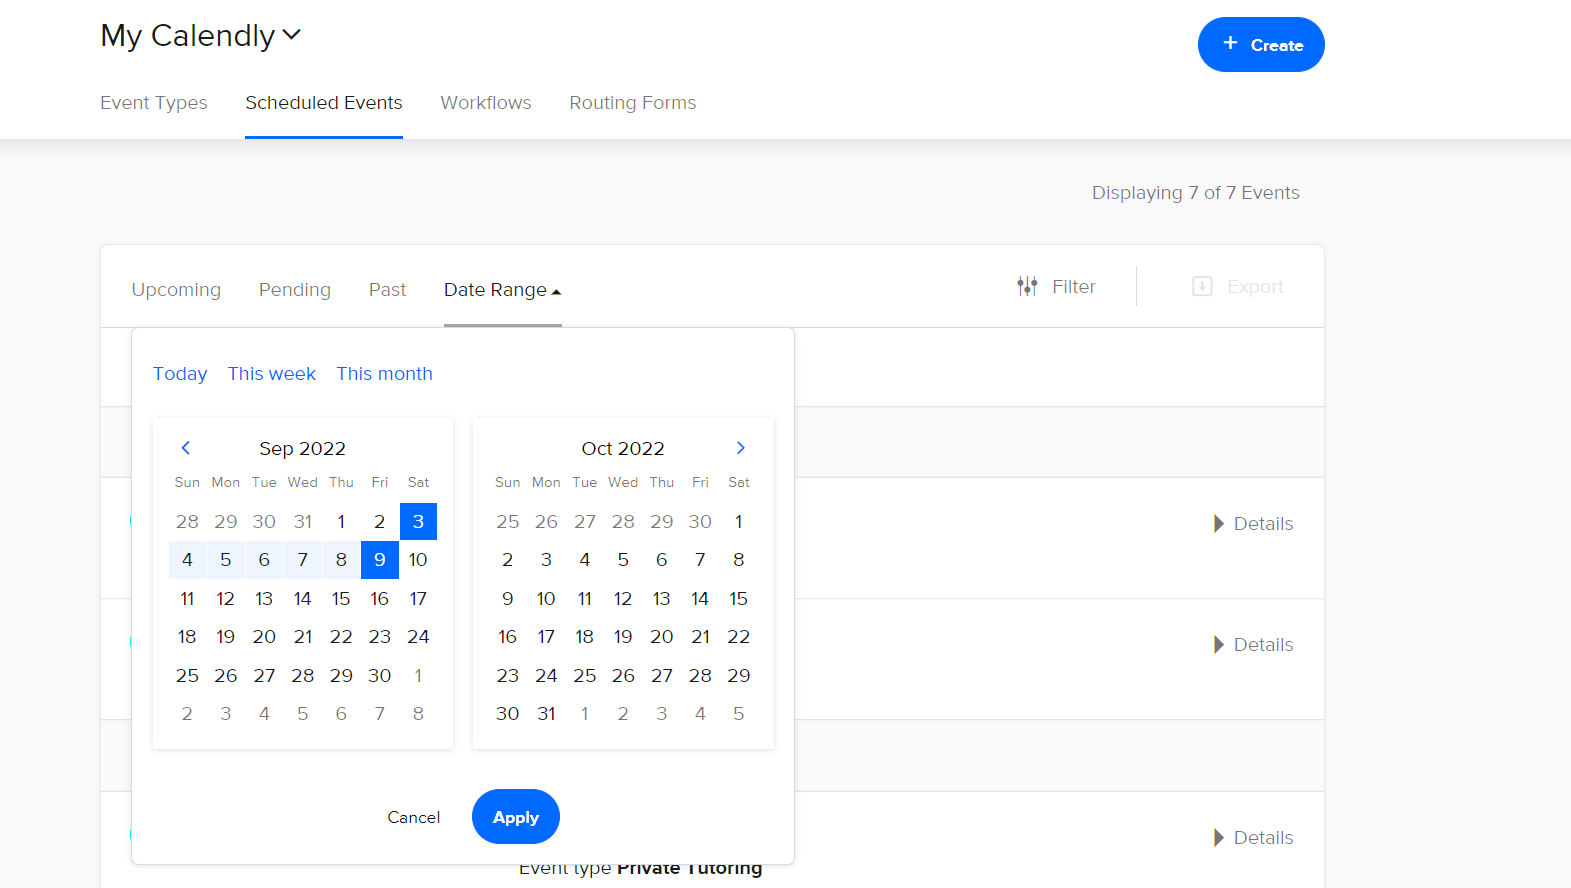Select October 9 in the calendar
The width and height of the screenshot is (1571, 888).
pyautogui.click(x=508, y=599)
